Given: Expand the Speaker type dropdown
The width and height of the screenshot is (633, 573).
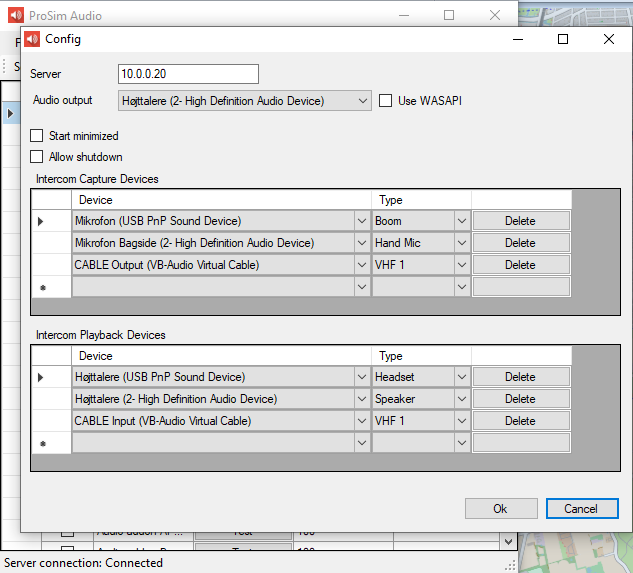Looking at the screenshot, I should point(461,399).
